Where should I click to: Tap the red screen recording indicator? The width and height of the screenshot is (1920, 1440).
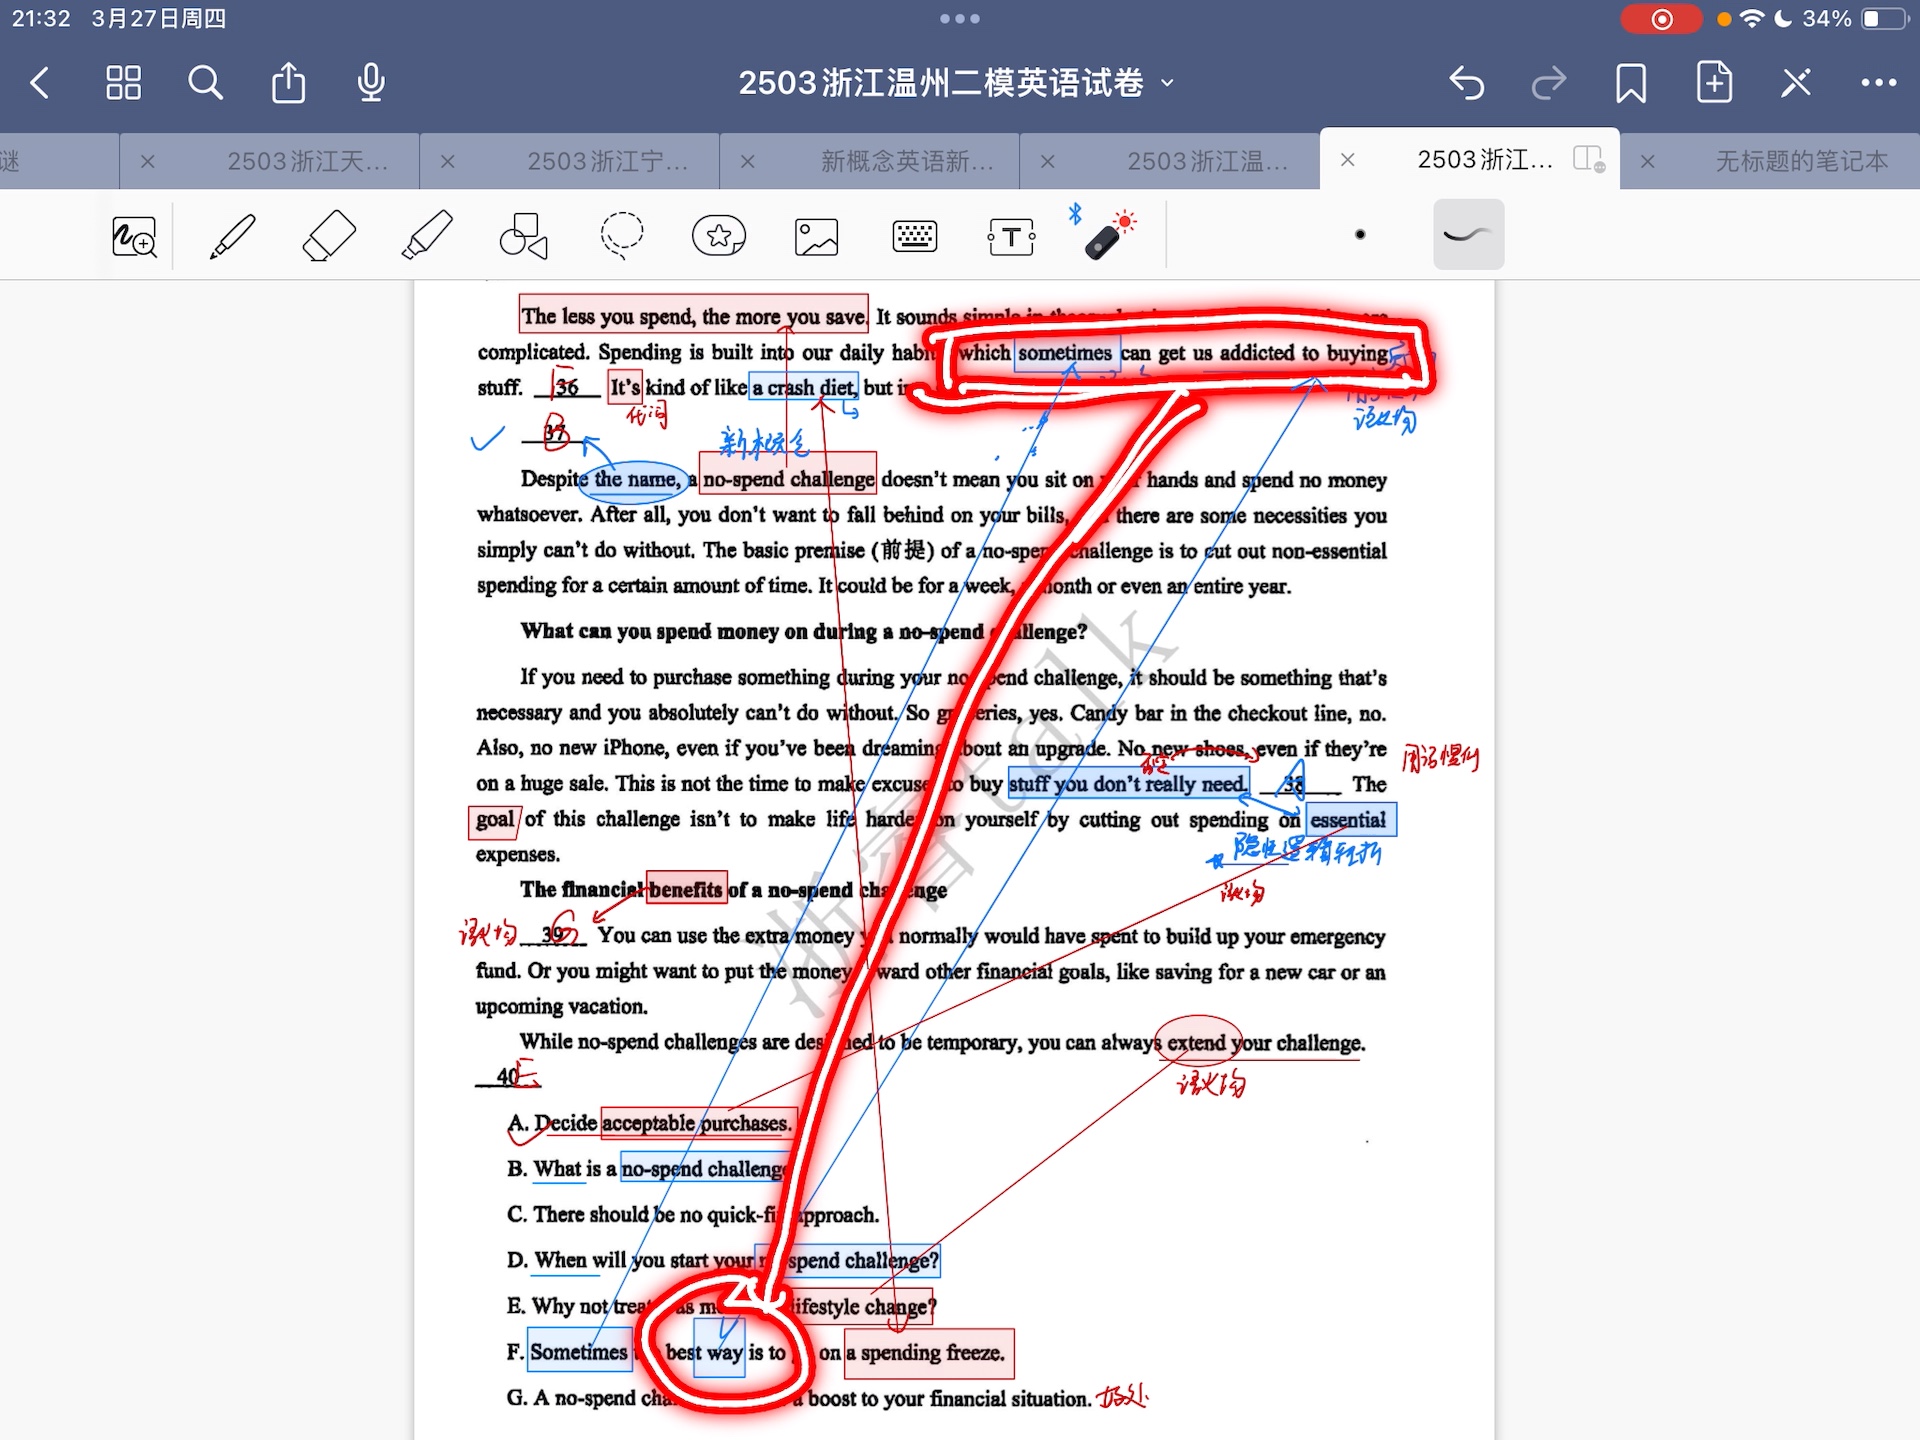click(1661, 19)
